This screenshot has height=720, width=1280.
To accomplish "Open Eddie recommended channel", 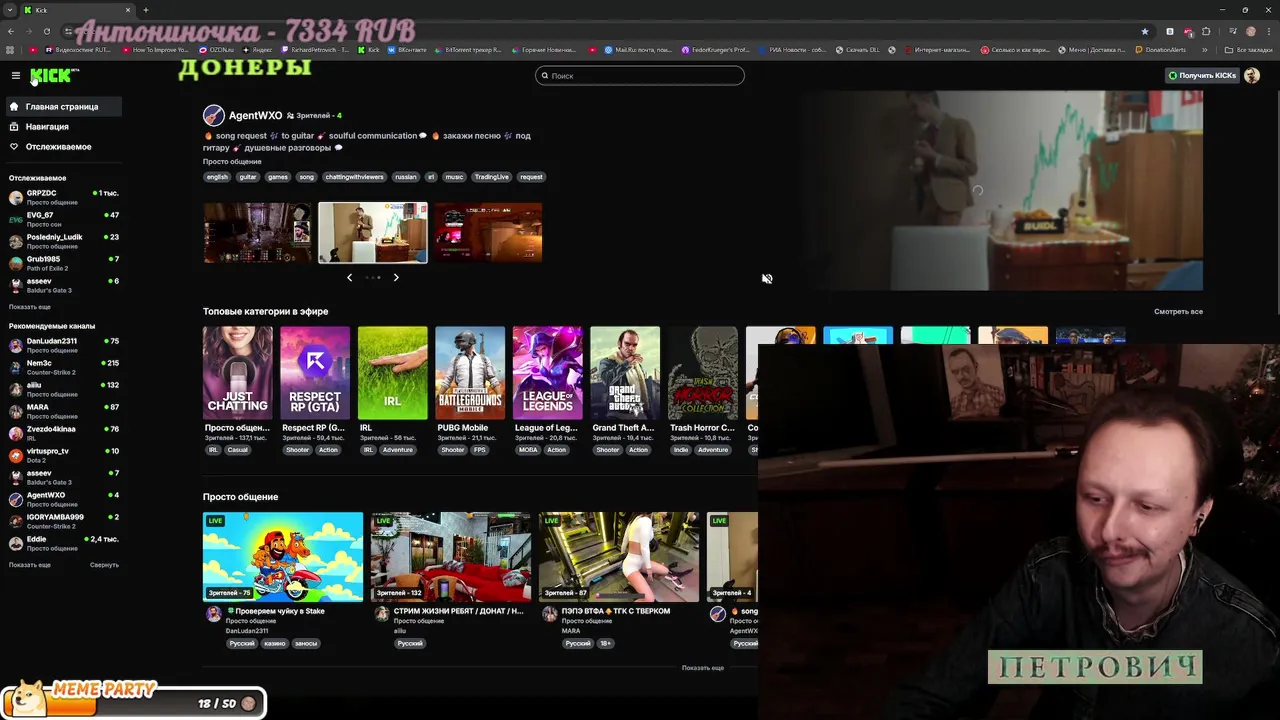I will tap(63, 543).
